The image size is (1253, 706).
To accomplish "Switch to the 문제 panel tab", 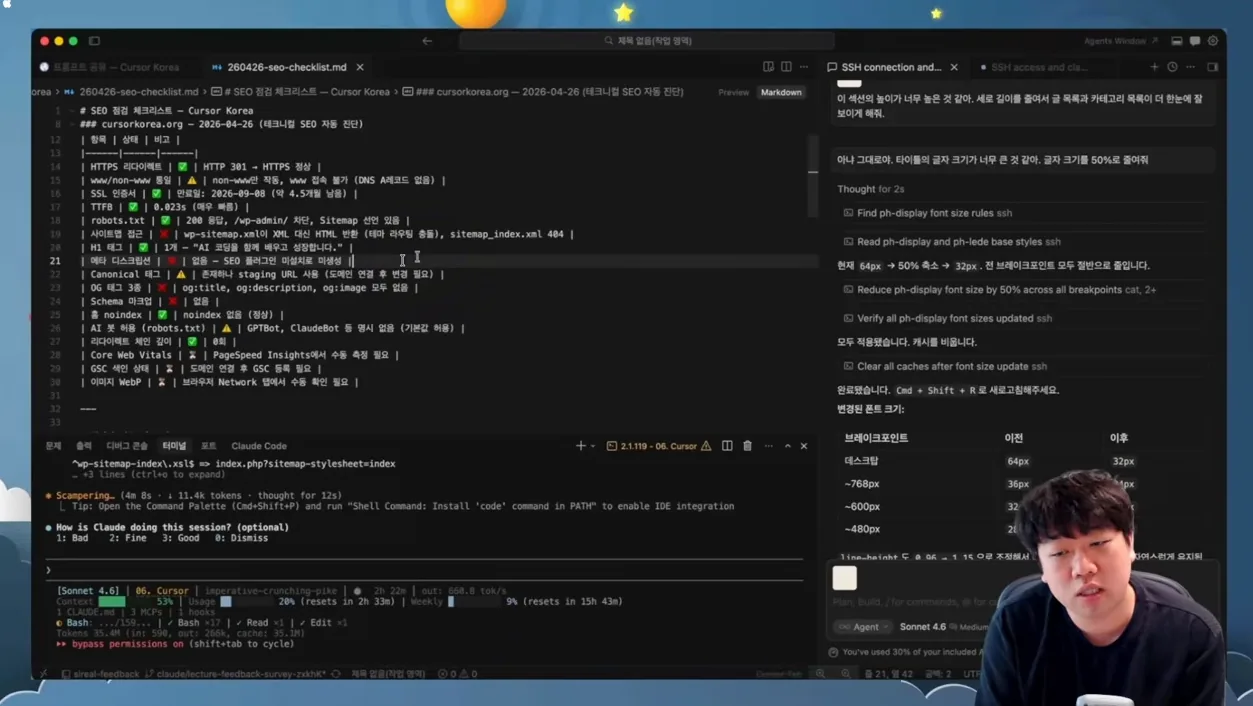I will [53, 446].
